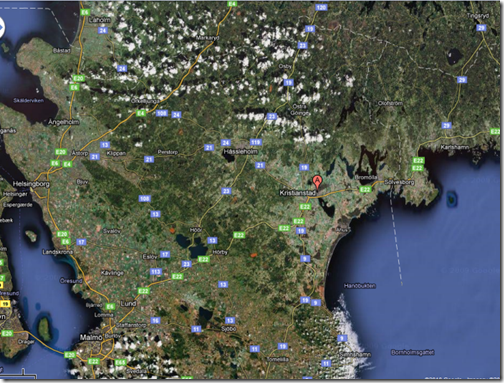The width and height of the screenshot is (504, 383).
Task: Click the E65 road shield
Action: click(x=120, y=362)
